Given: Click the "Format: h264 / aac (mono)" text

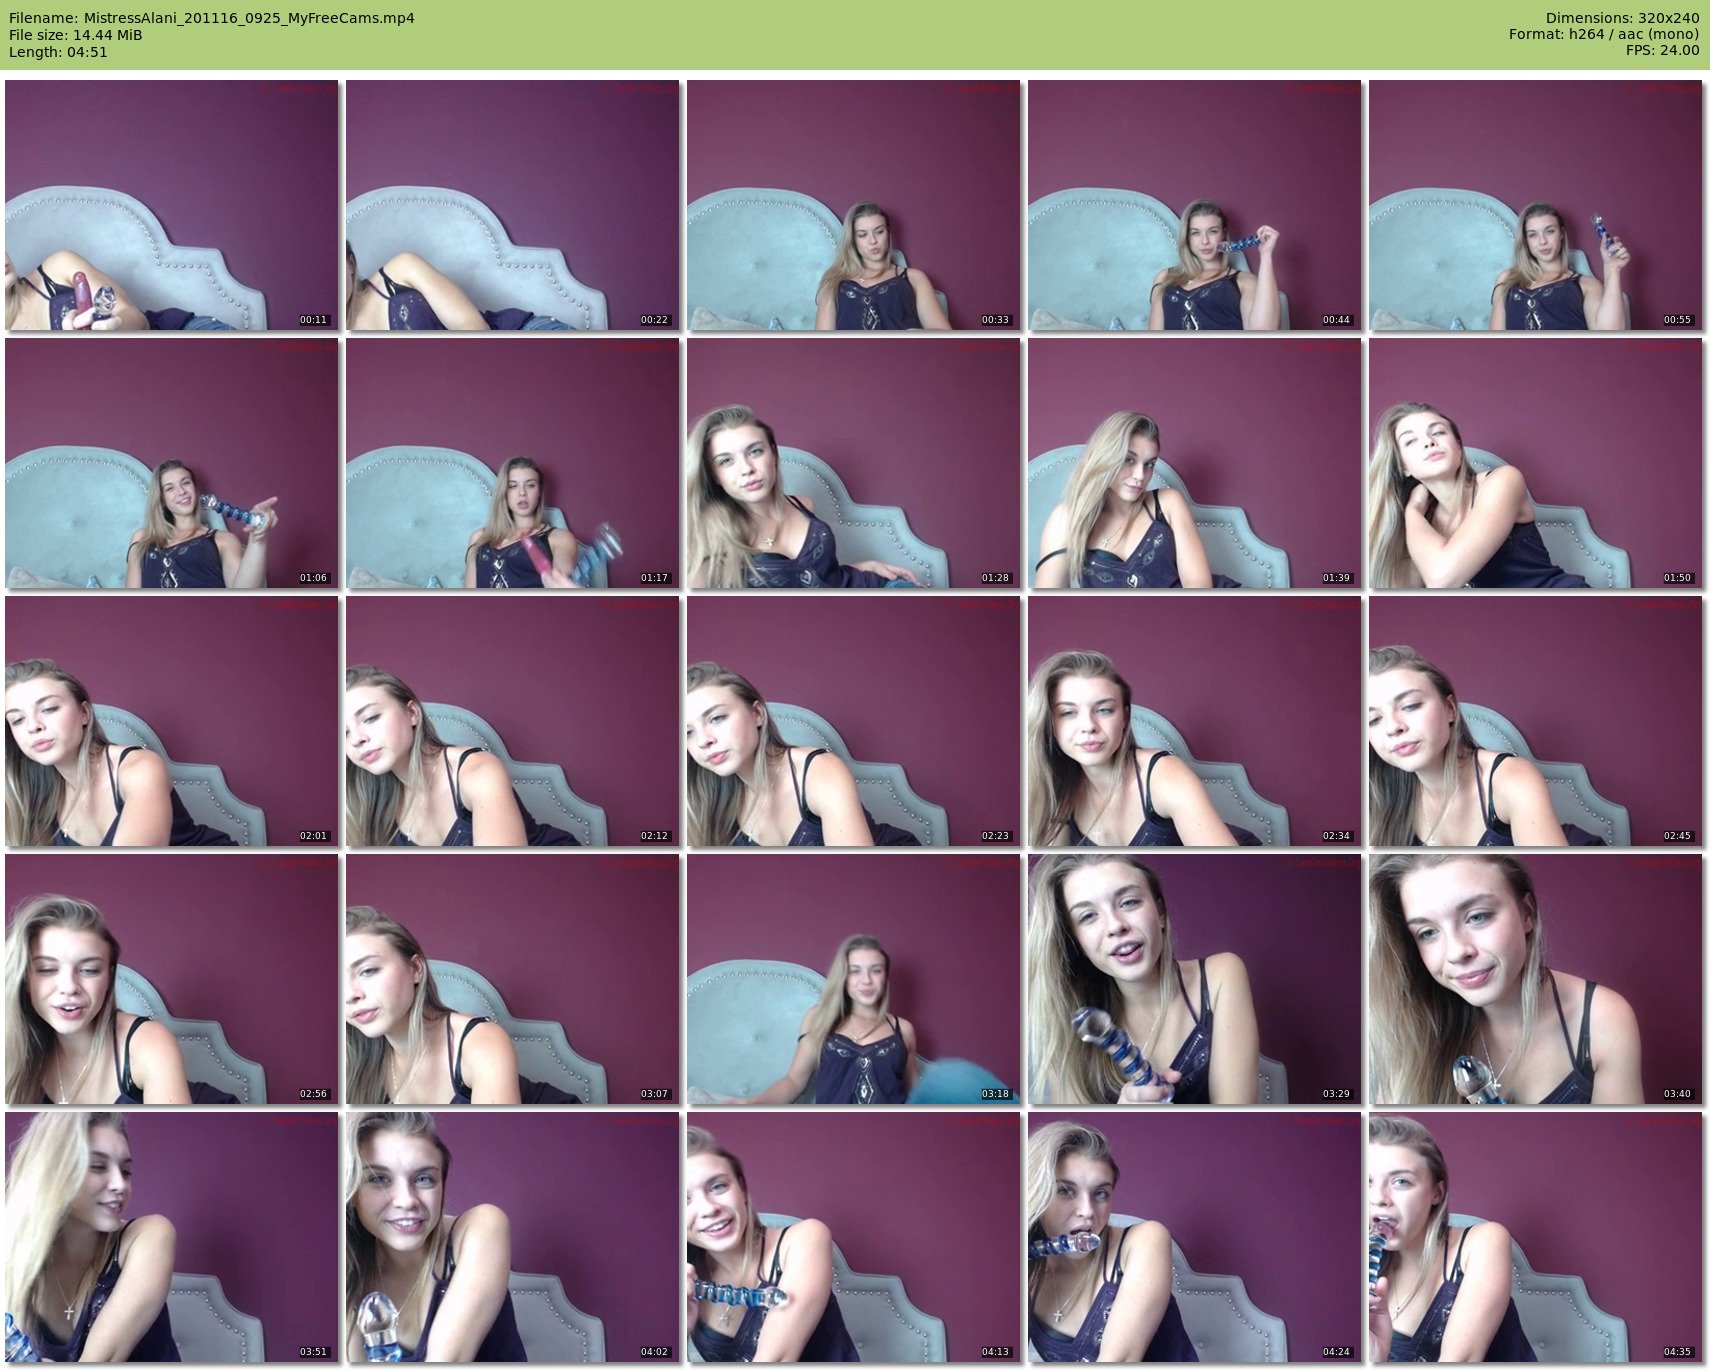Looking at the screenshot, I should click(1604, 35).
